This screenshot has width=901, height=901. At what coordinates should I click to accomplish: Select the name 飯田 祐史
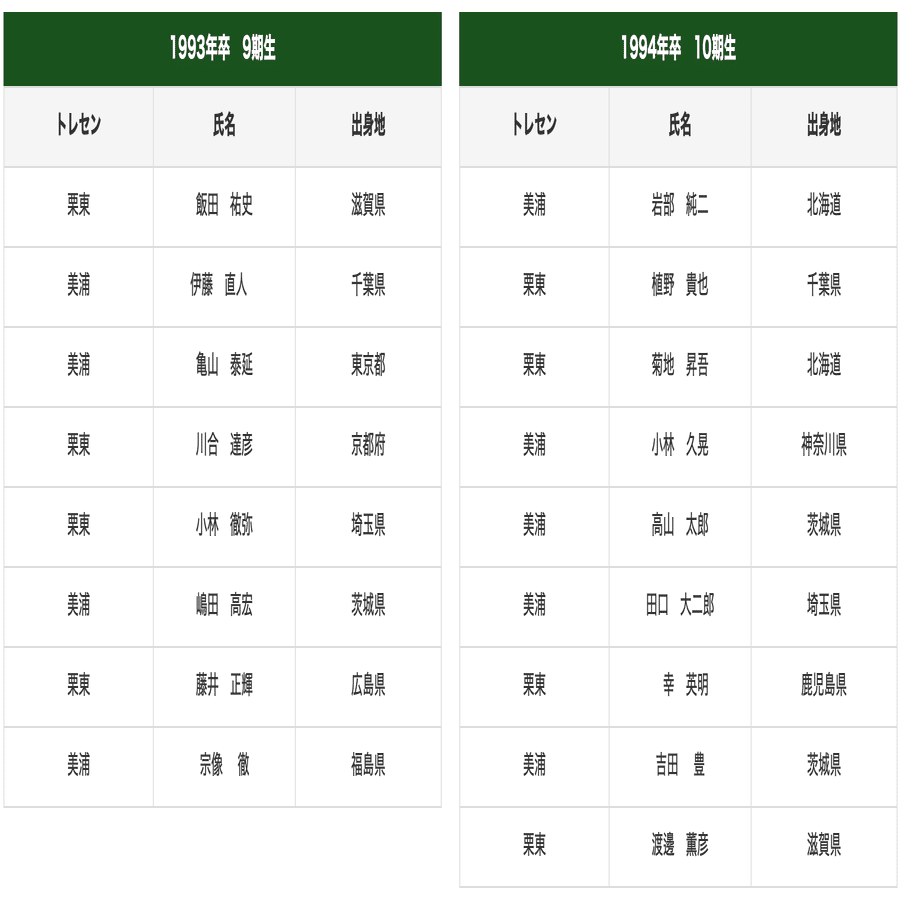224,205
